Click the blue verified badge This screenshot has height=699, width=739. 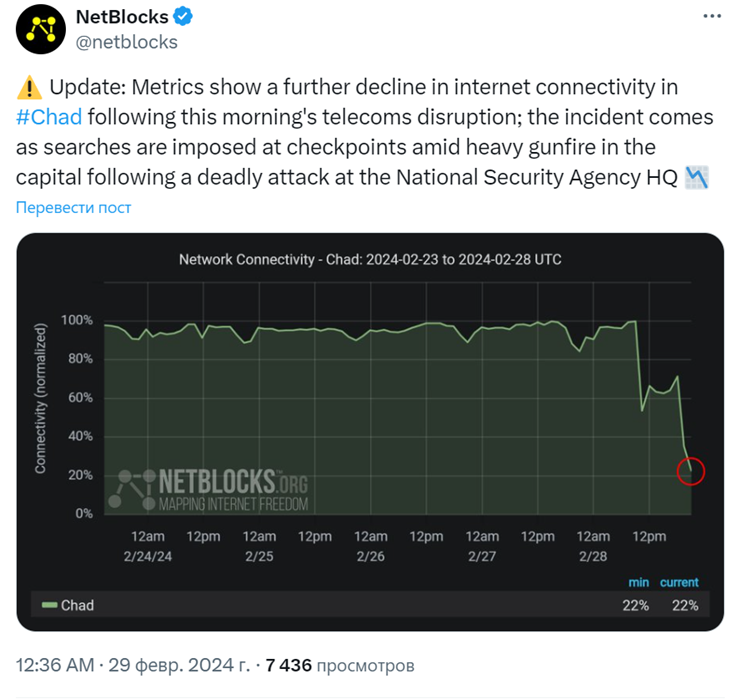click(183, 17)
